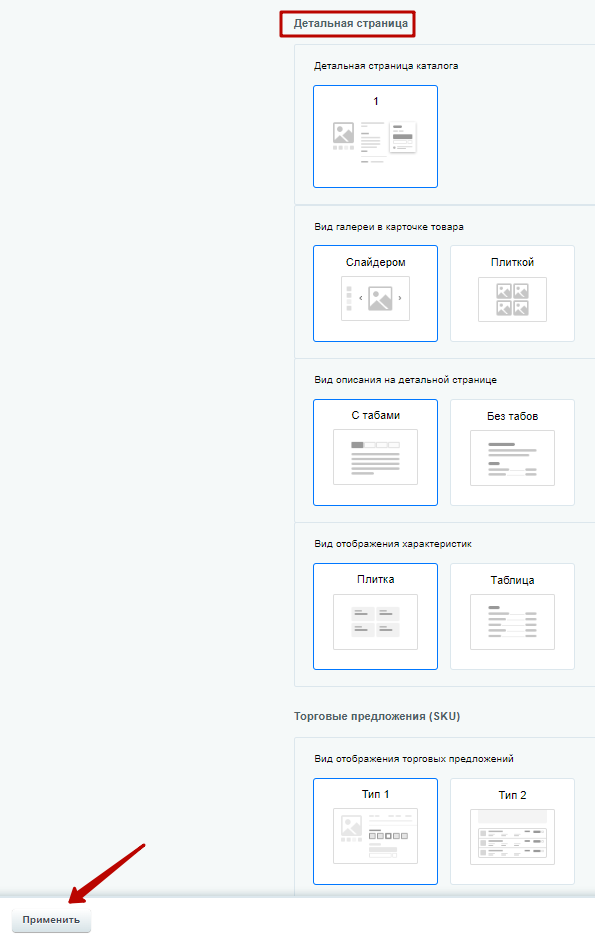Click the Тип 1 offers preview icon

tap(375, 836)
